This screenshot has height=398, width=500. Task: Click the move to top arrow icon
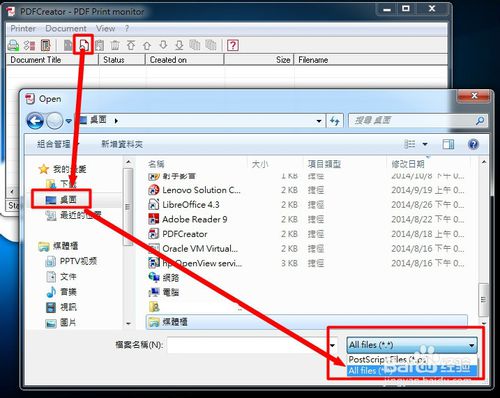(x=131, y=45)
